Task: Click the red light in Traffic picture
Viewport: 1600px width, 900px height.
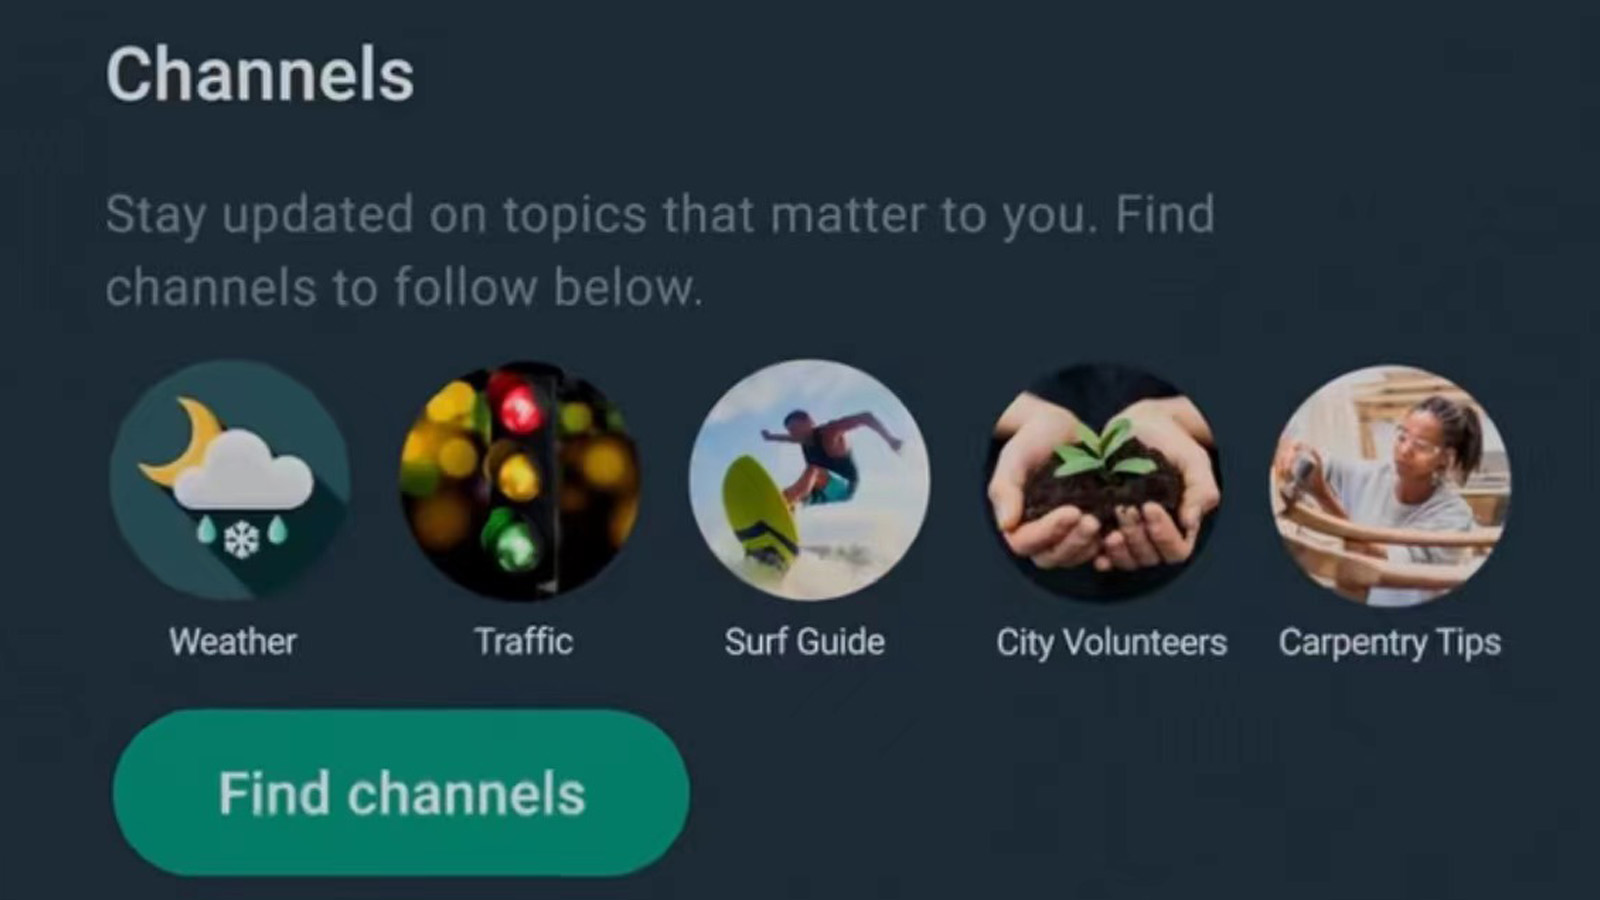Action: tap(519, 405)
